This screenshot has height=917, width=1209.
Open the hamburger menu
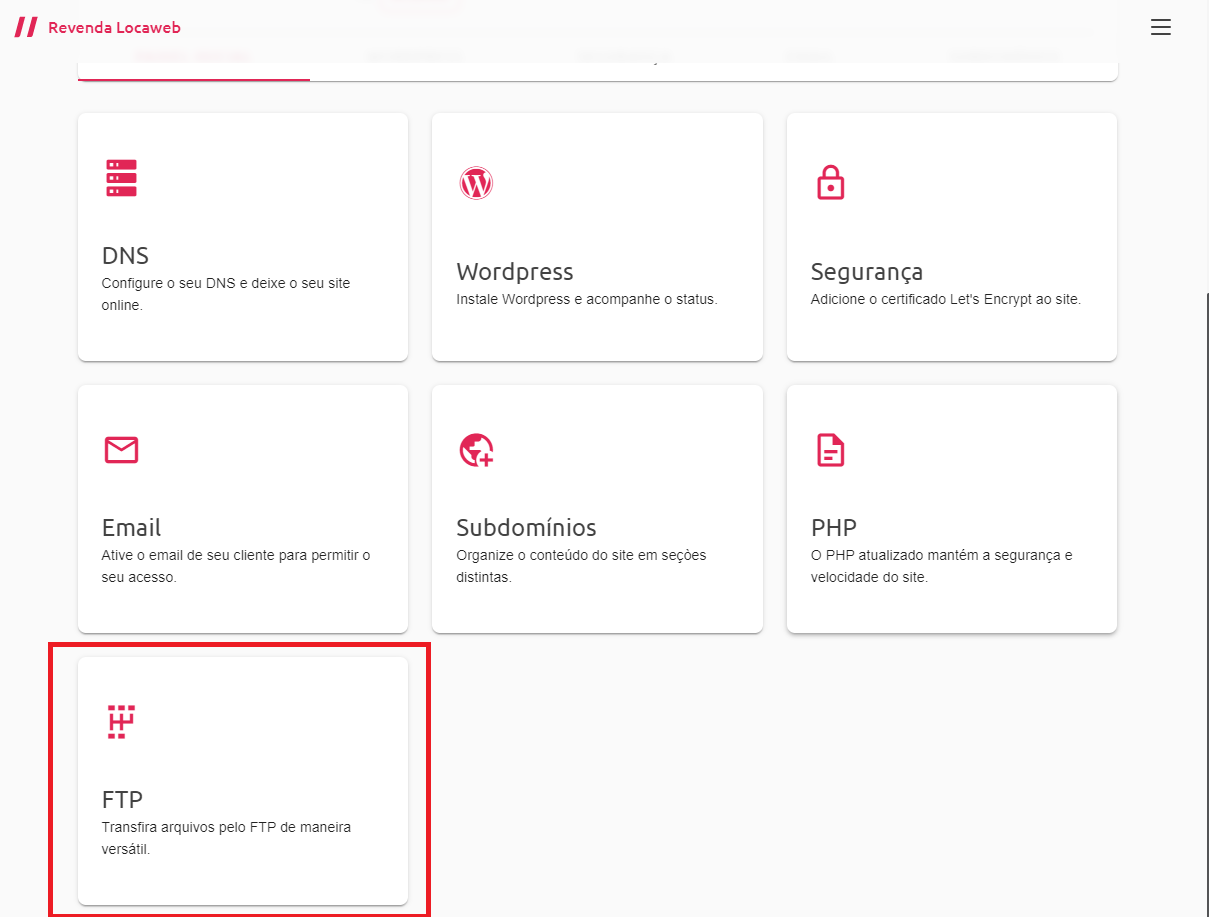[x=1160, y=28]
